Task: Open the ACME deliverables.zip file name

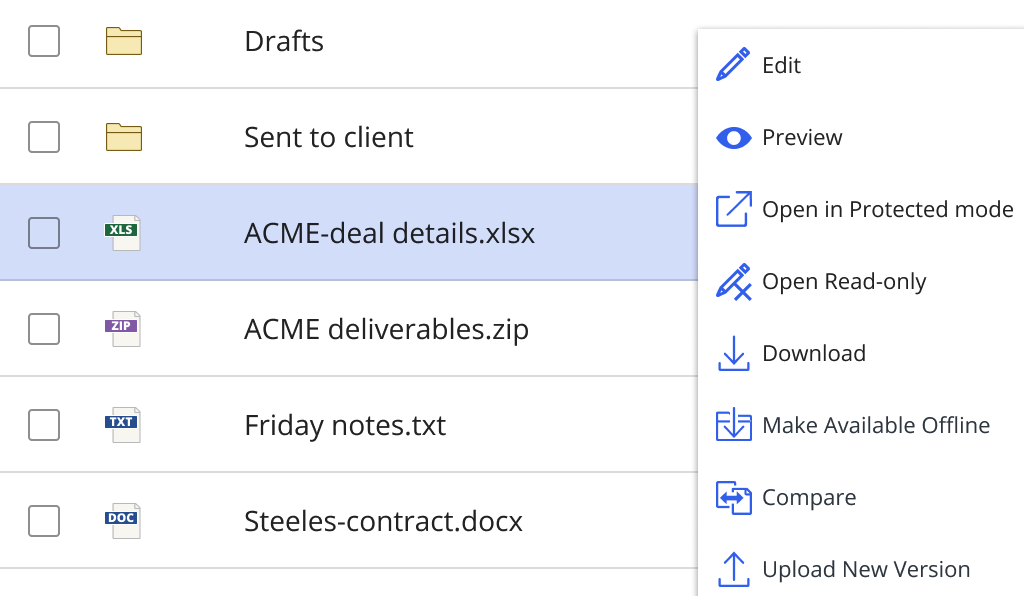Action: point(386,329)
